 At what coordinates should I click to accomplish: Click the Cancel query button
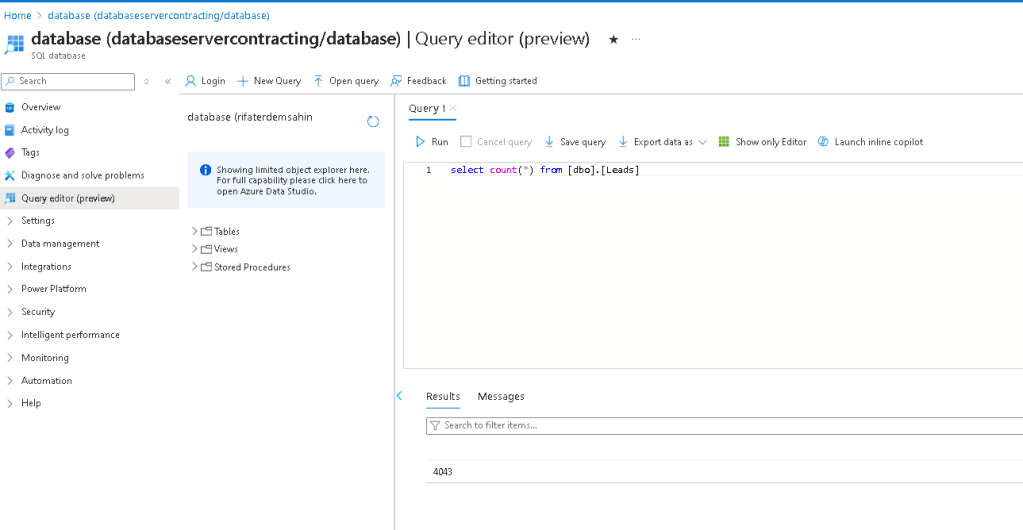(496, 142)
